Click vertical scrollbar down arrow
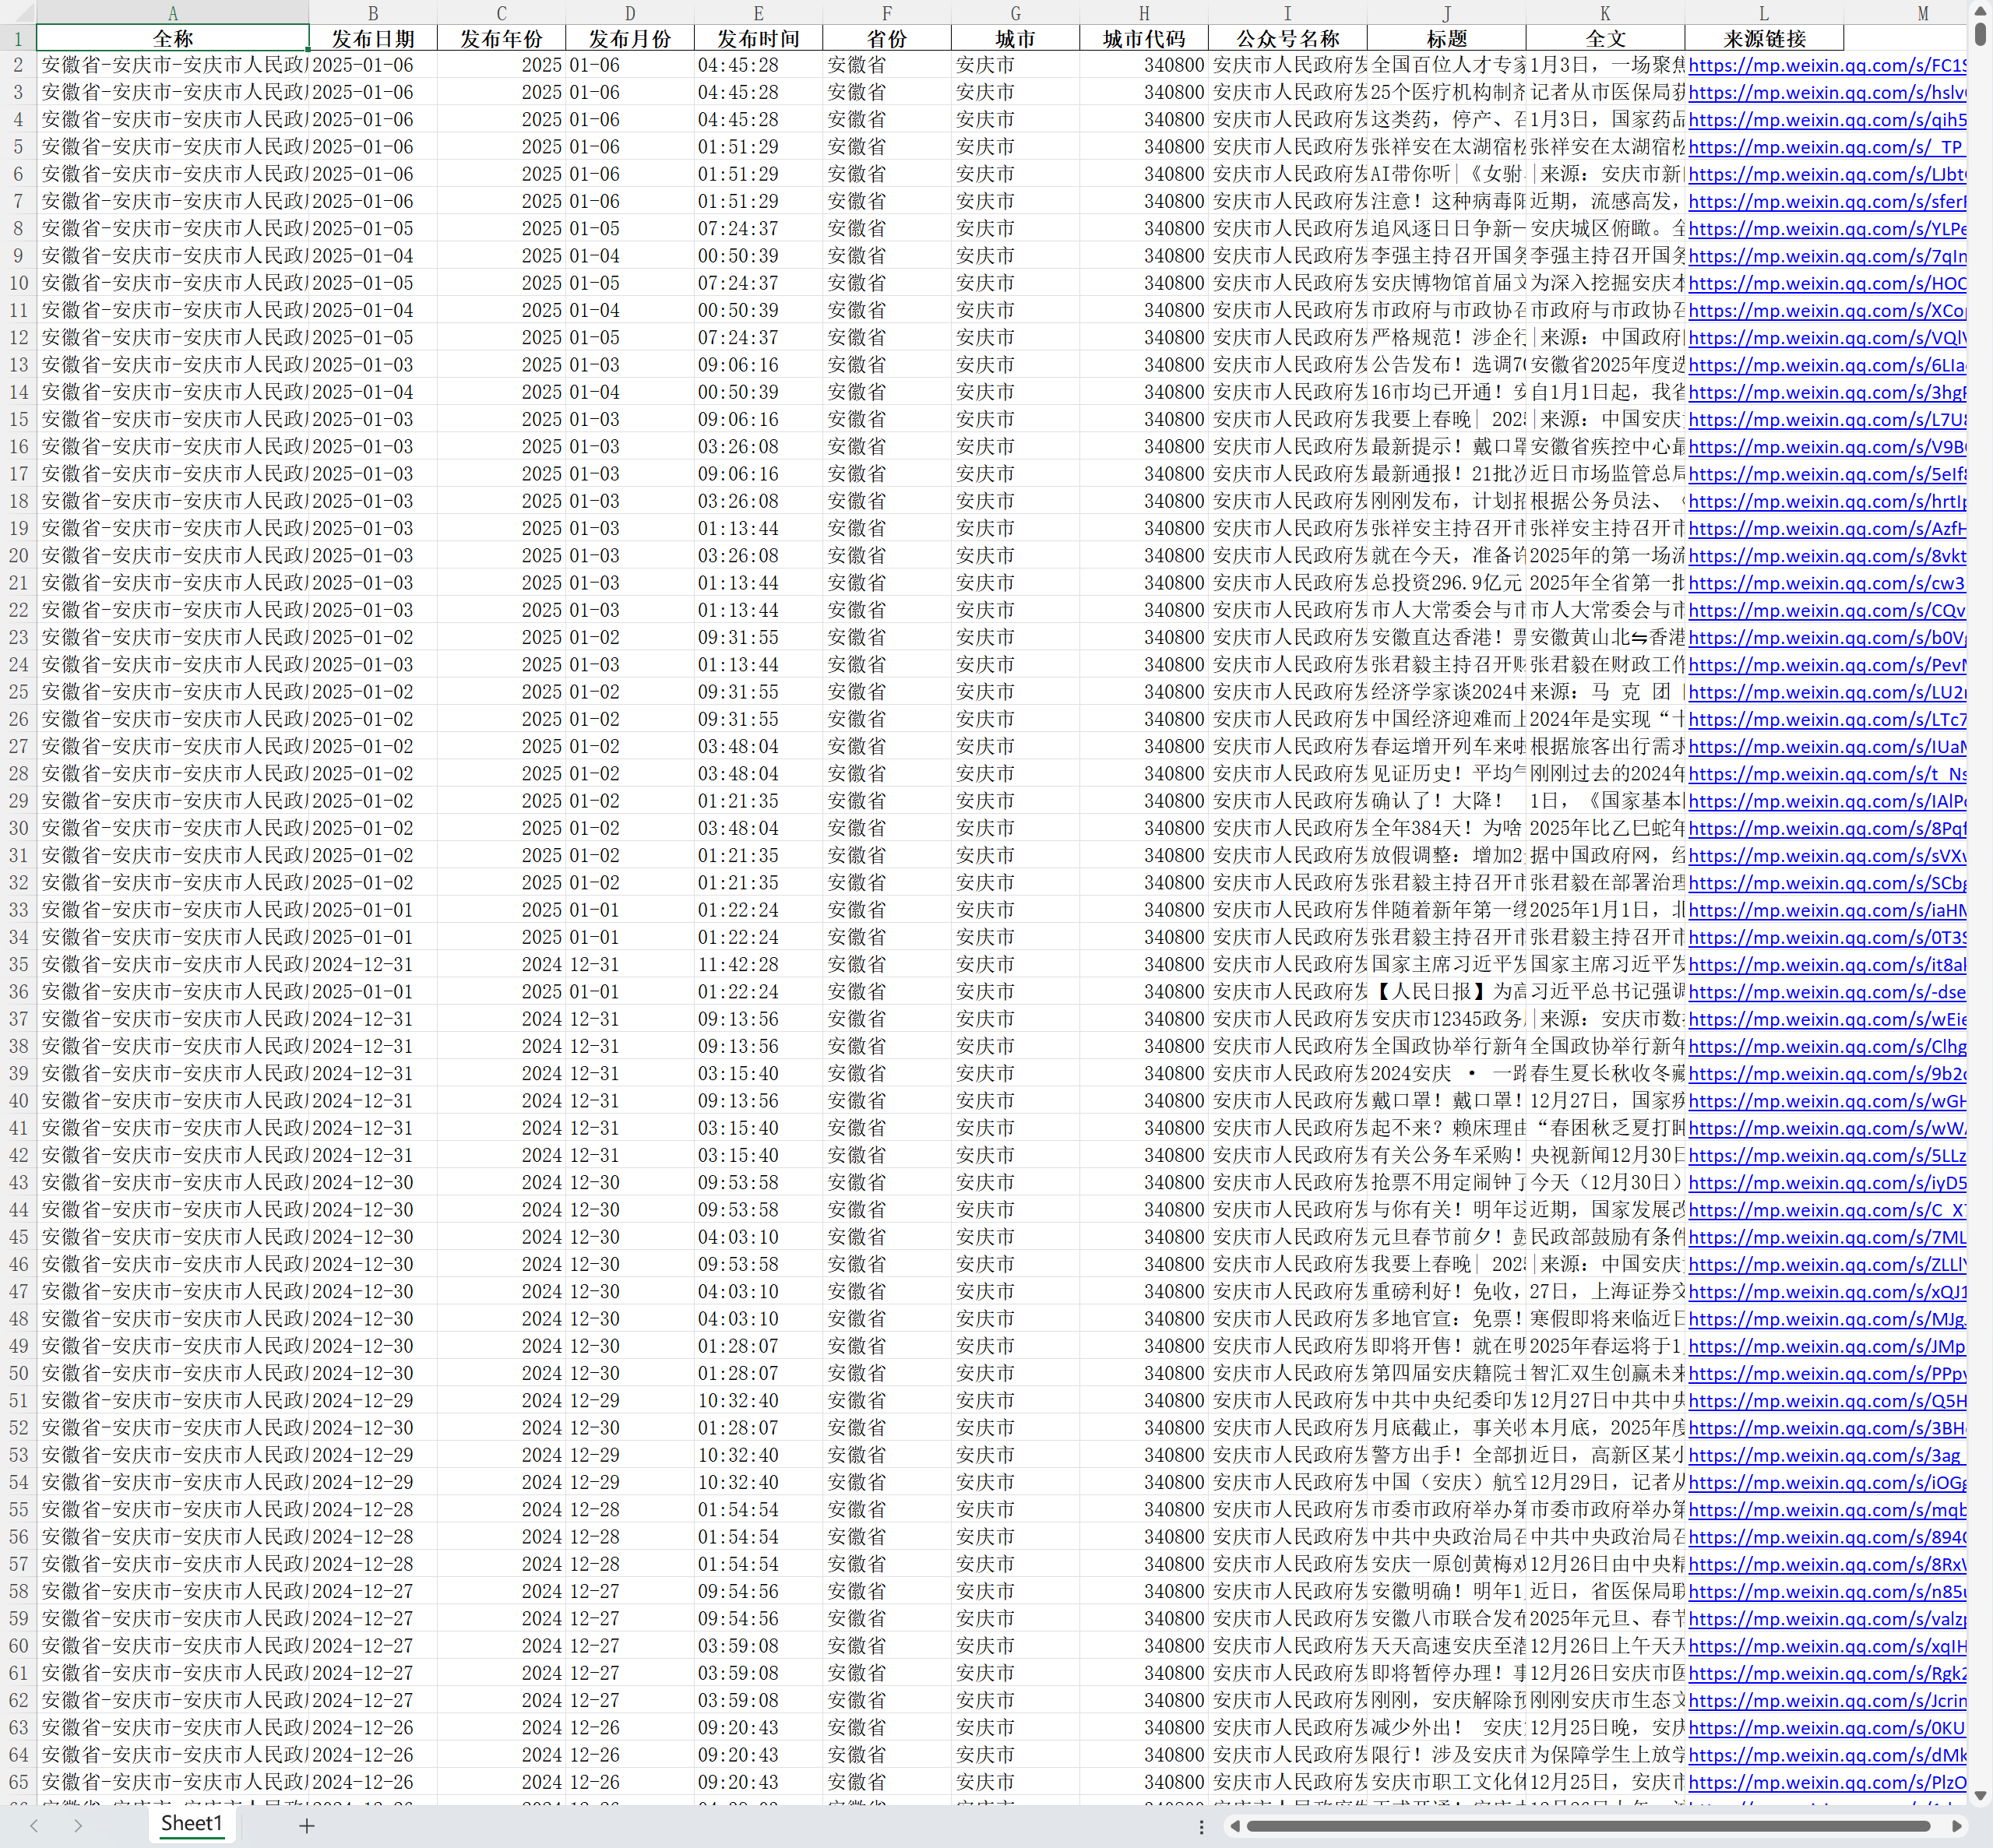 [x=1980, y=1796]
